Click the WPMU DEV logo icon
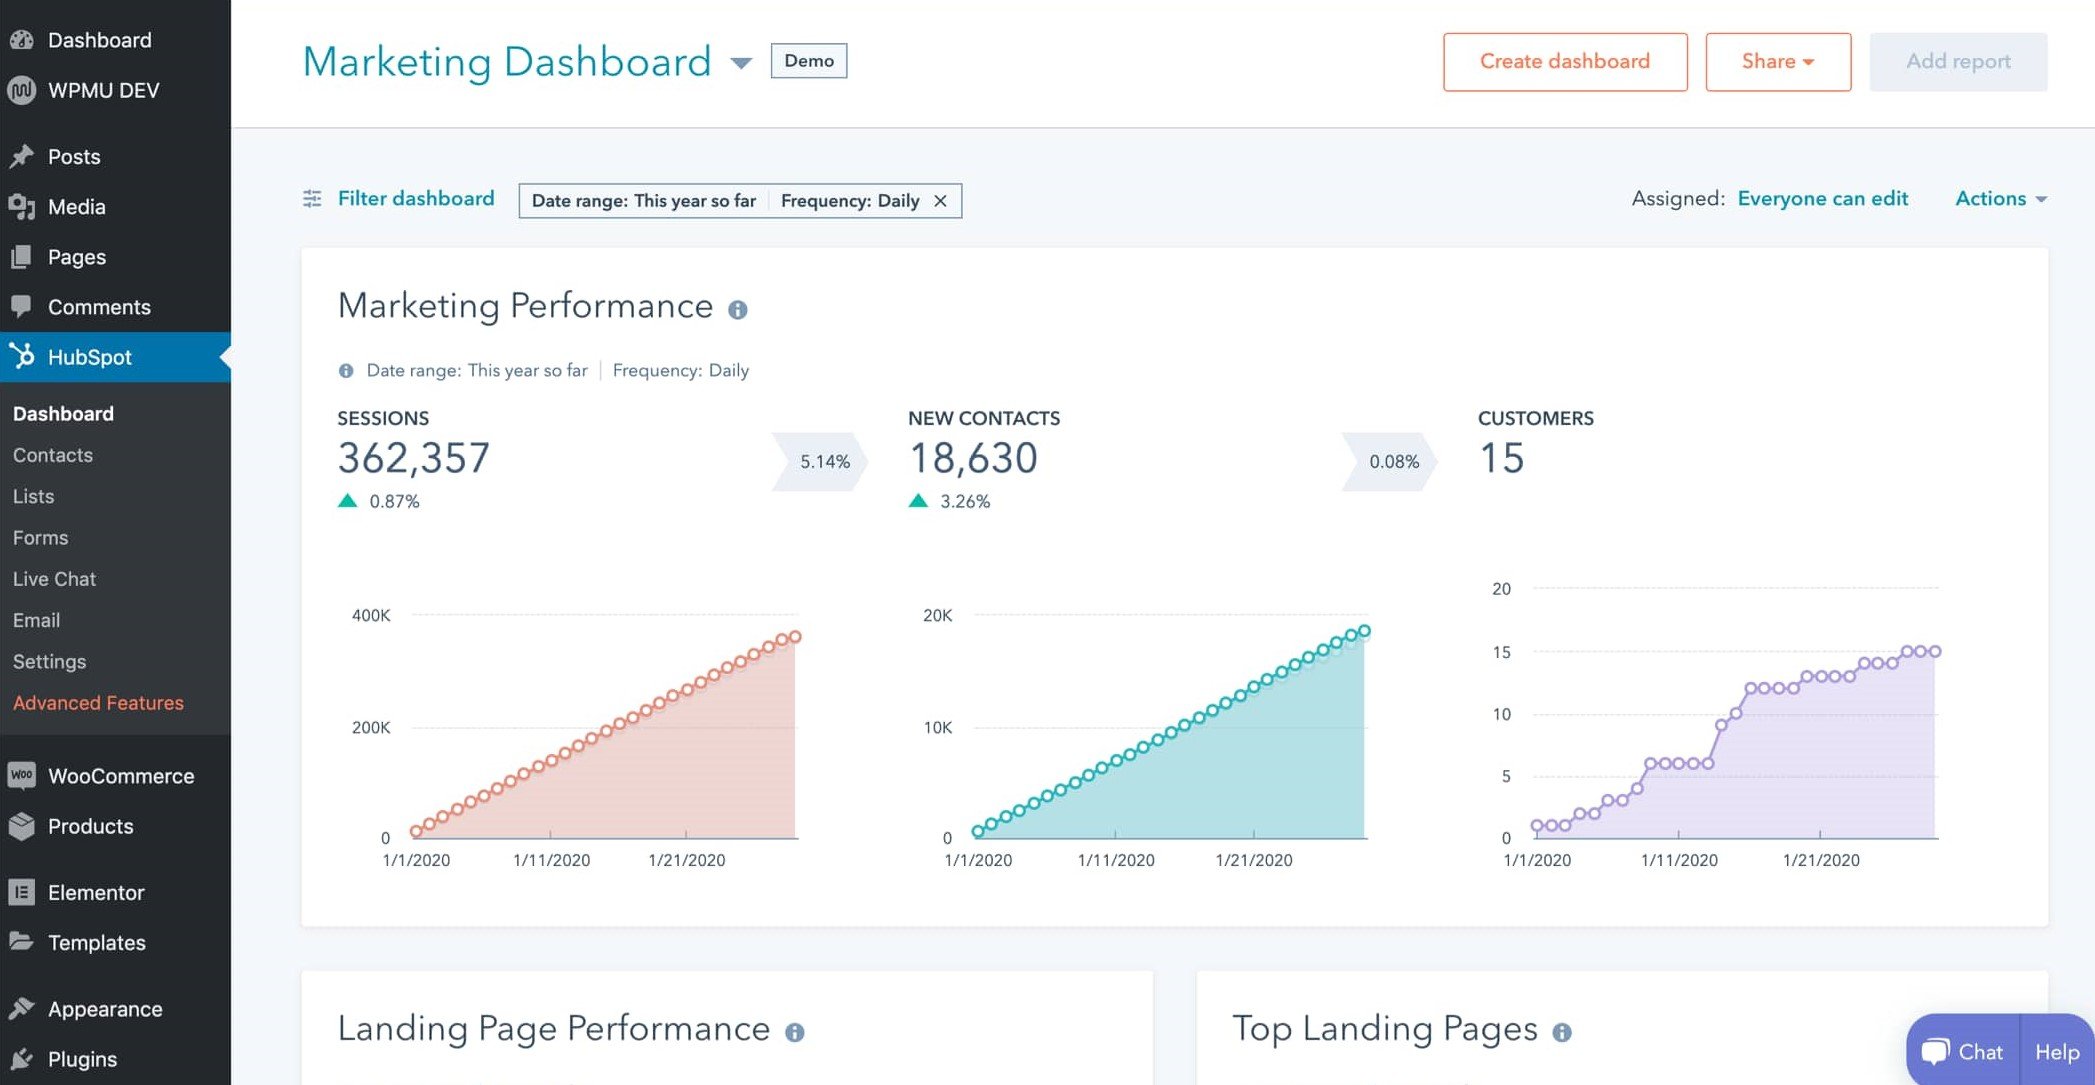This screenshot has width=2095, height=1085. [22, 90]
